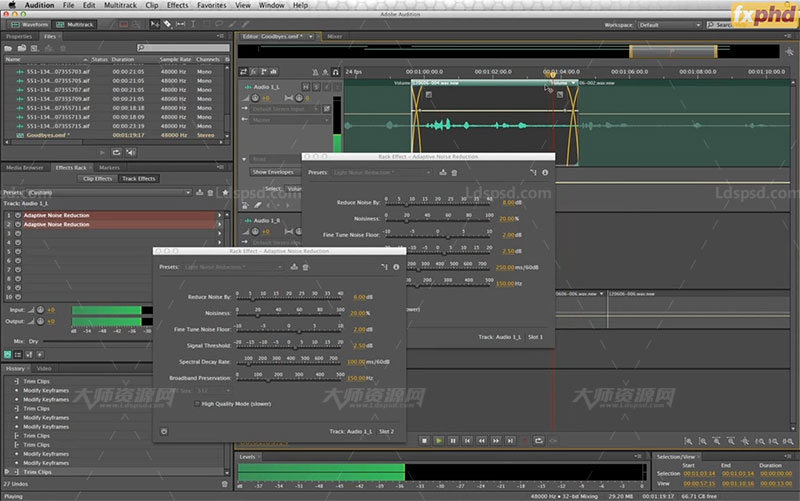Click the Show Envelopes button
This screenshot has width=800, height=501.
(x=273, y=172)
